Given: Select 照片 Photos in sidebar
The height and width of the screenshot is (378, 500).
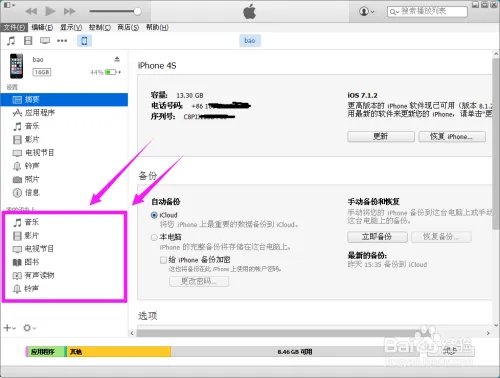Looking at the screenshot, I should tap(64, 179).
